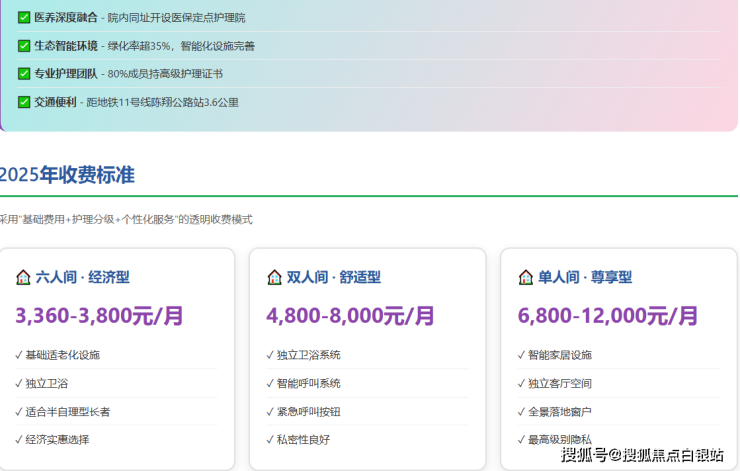Click the 6,800-12,000元/月 price text
Image resolution: width=740 pixels, height=471 pixels.
[608, 316]
